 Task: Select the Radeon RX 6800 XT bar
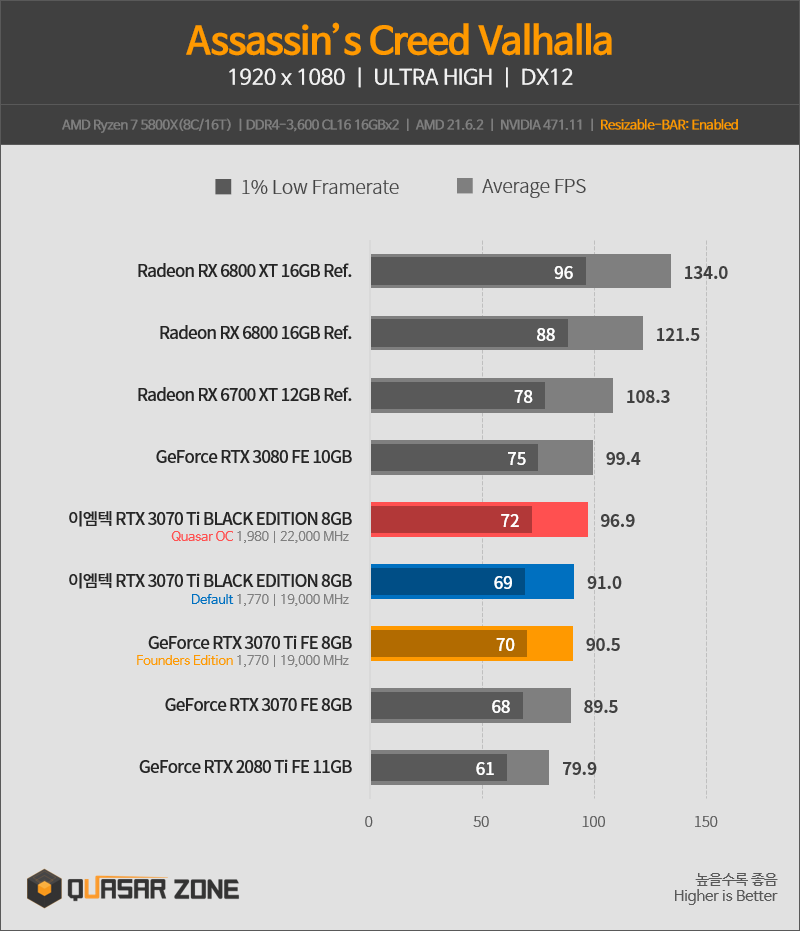[x=521, y=271]
